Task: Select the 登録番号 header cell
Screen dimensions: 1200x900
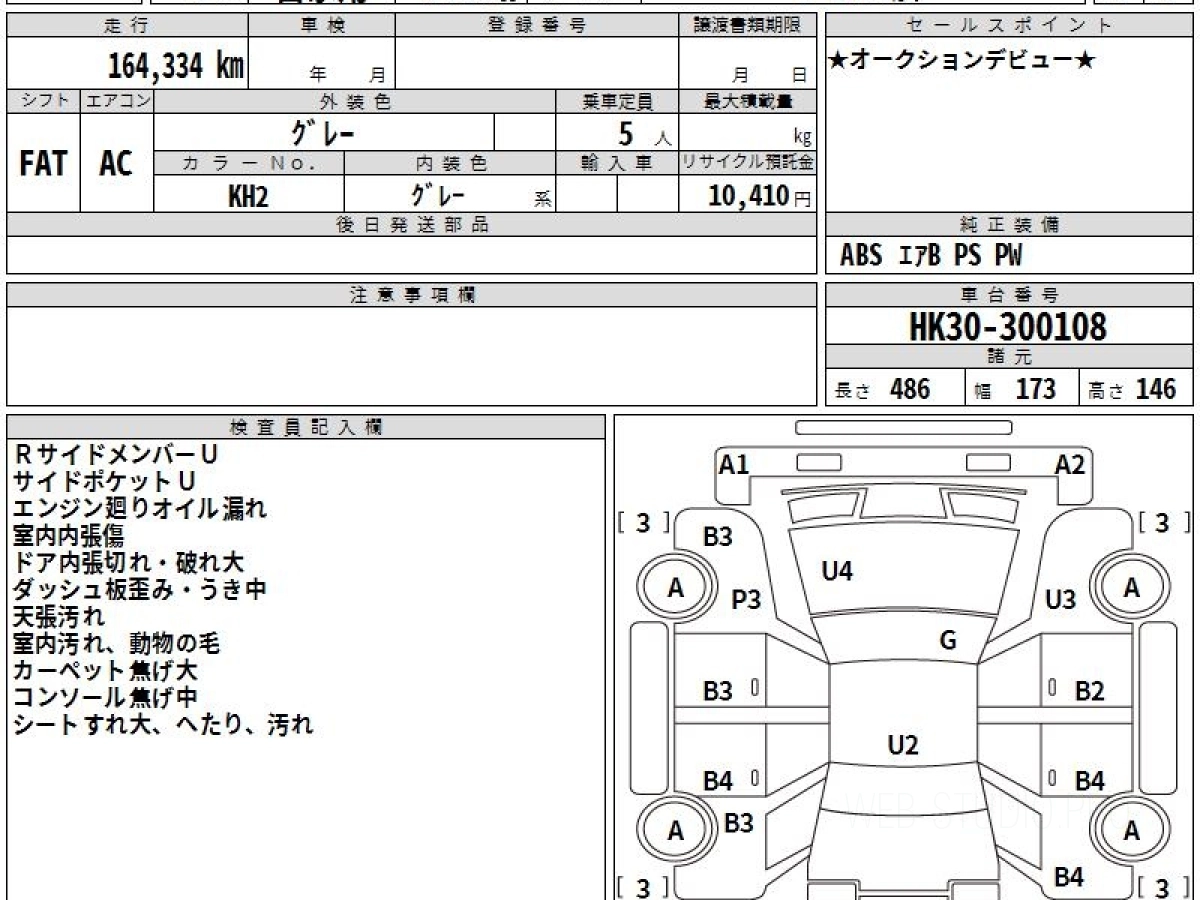Action: (537, 26)
